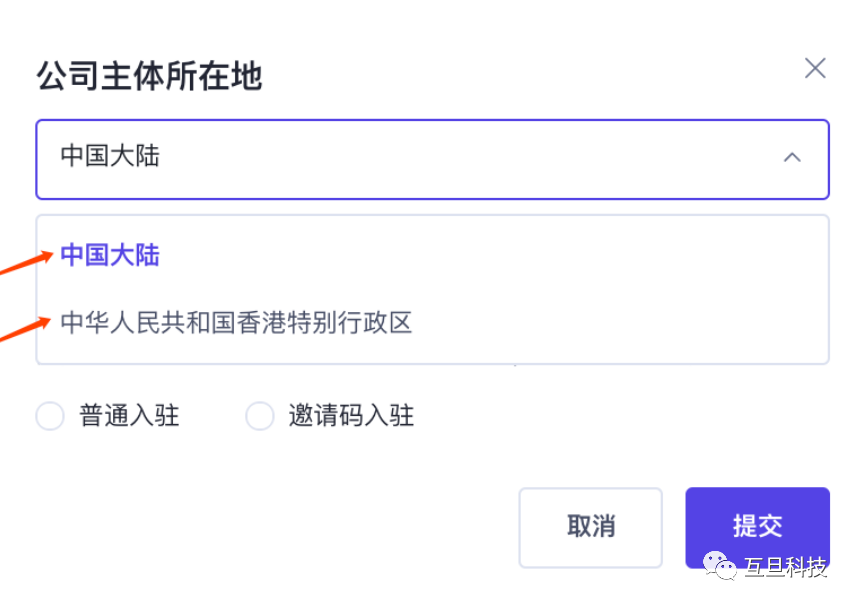Click the red arrow pointing at 中国大陆
The height and width of the screenshot is (605, 855).
[28, 263]
